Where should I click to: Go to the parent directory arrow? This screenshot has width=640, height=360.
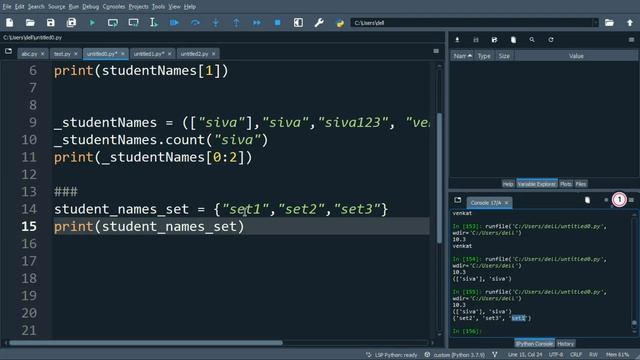click(630, 23)
